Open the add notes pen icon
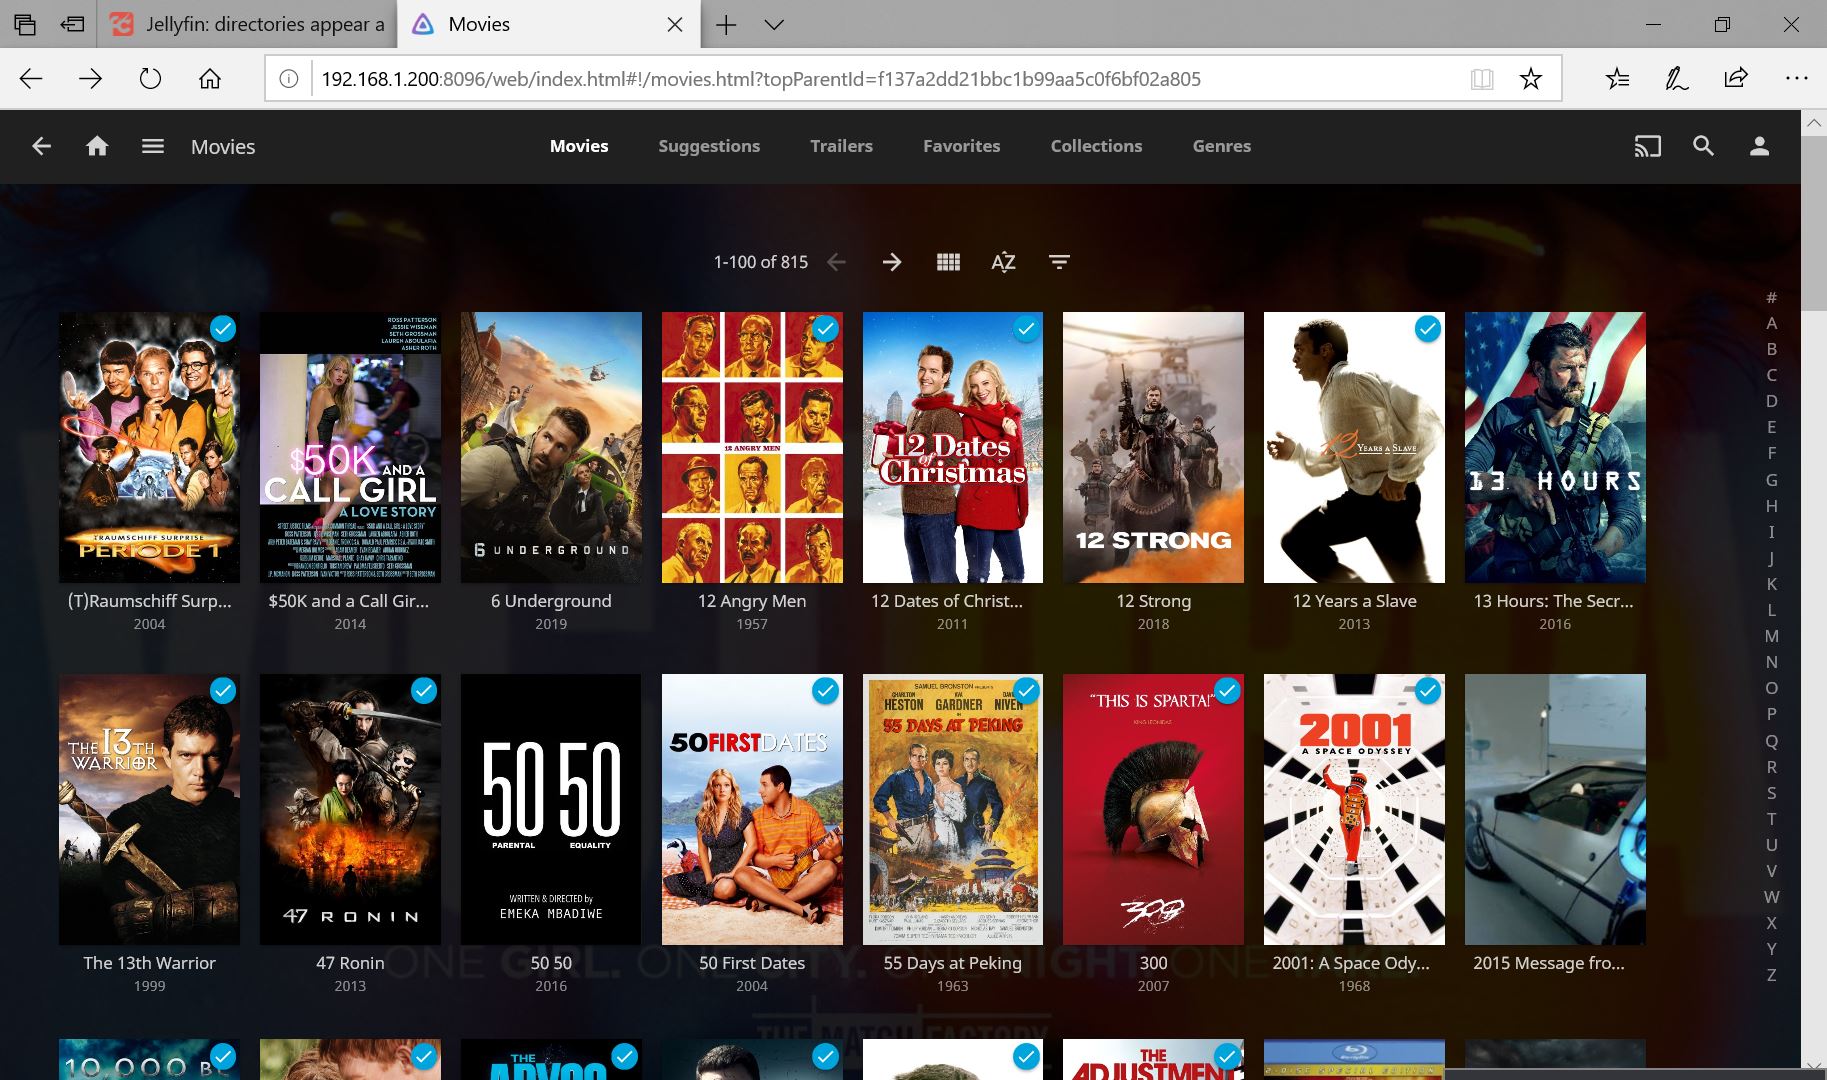 tap(1677, 79)
